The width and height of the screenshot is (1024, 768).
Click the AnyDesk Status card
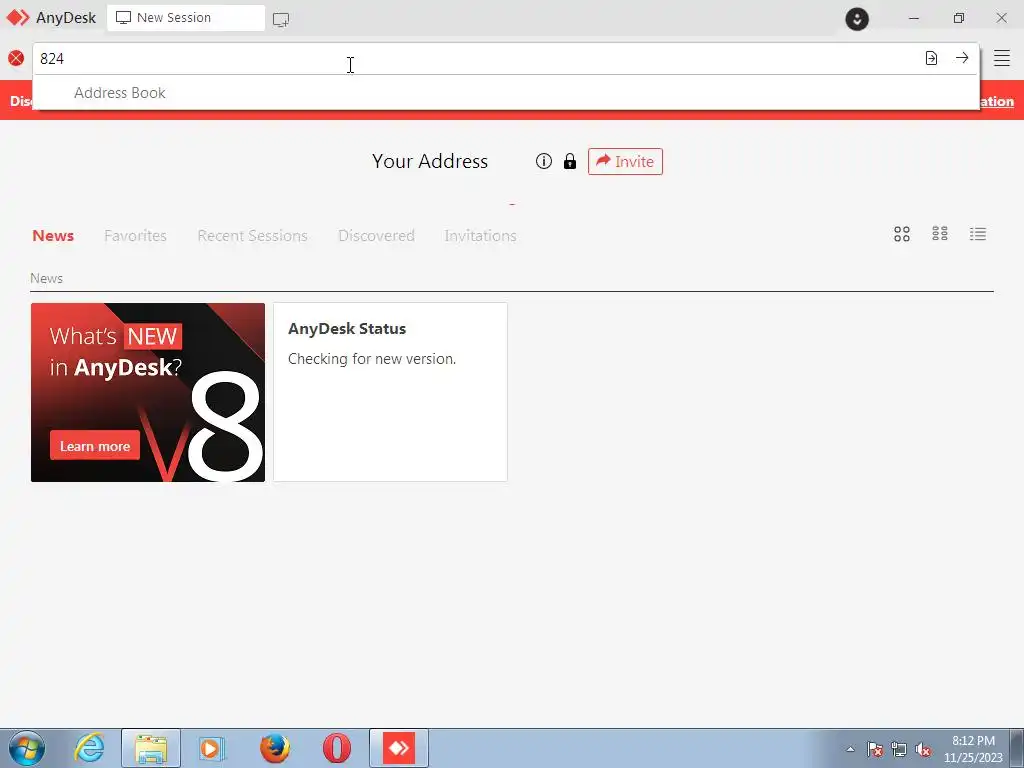(x=390, y=392)
